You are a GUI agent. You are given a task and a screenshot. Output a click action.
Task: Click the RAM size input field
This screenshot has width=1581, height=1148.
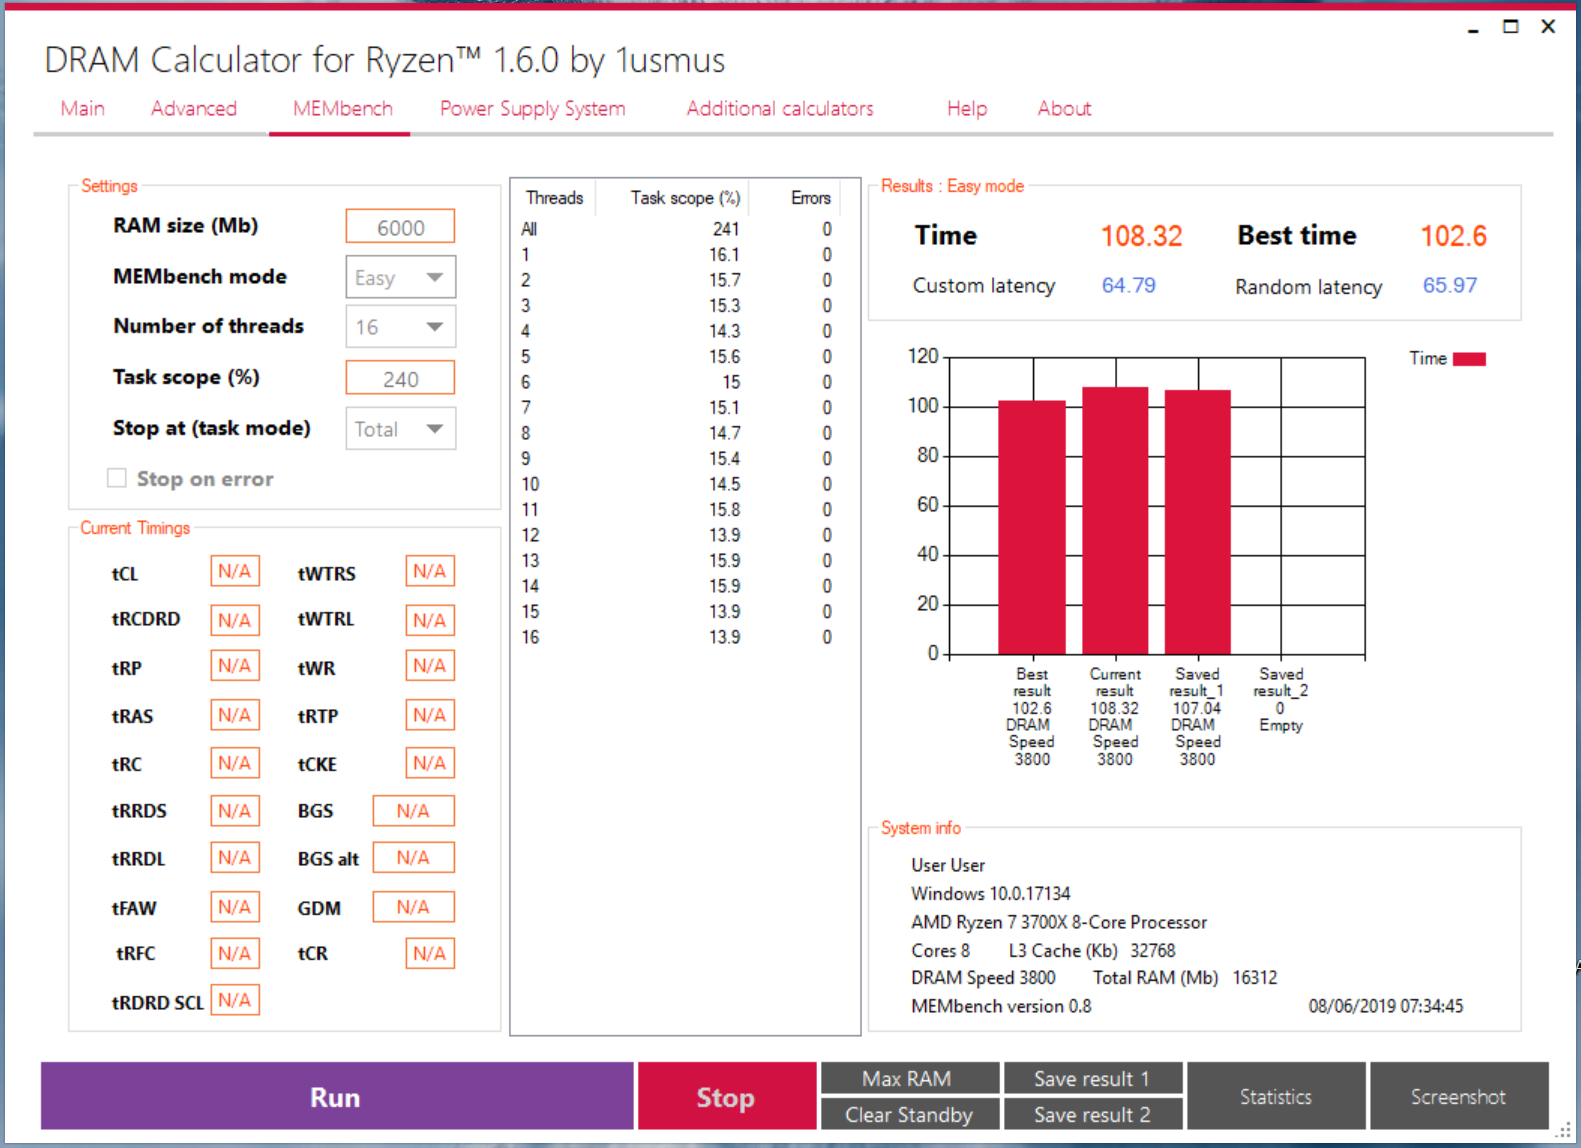[400, 227]
